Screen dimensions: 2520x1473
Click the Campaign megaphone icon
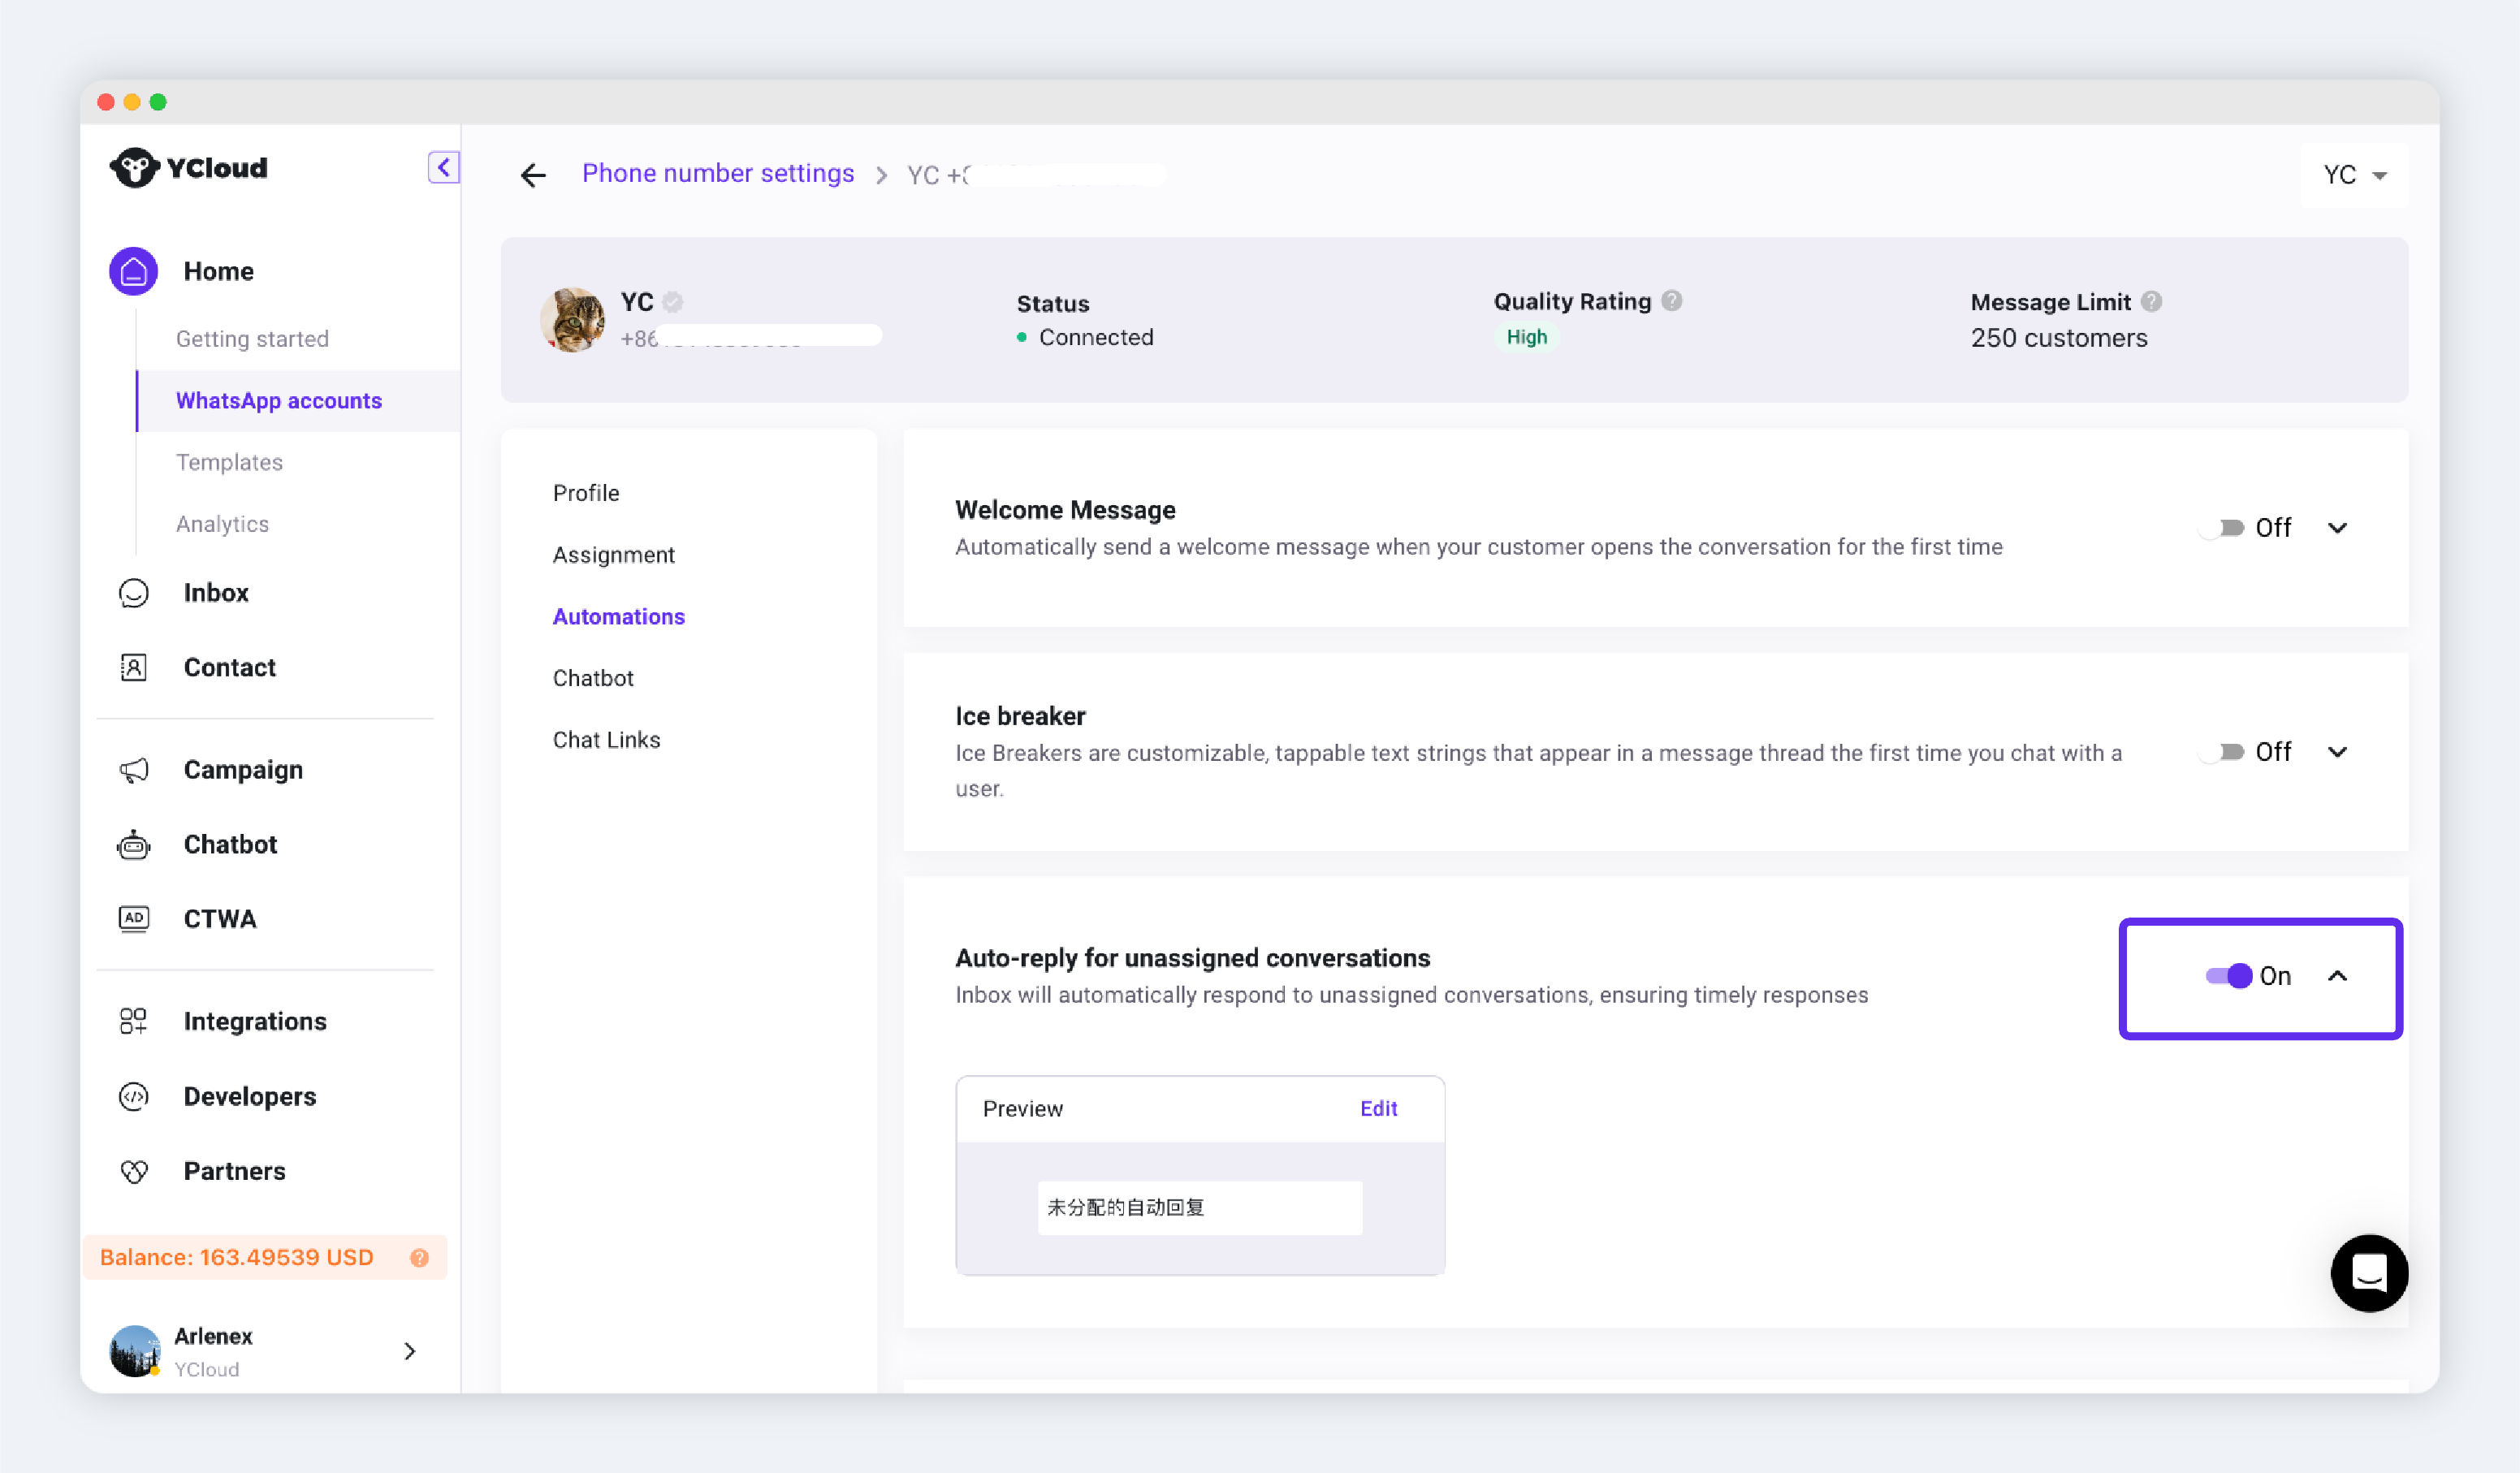(133, 770)
